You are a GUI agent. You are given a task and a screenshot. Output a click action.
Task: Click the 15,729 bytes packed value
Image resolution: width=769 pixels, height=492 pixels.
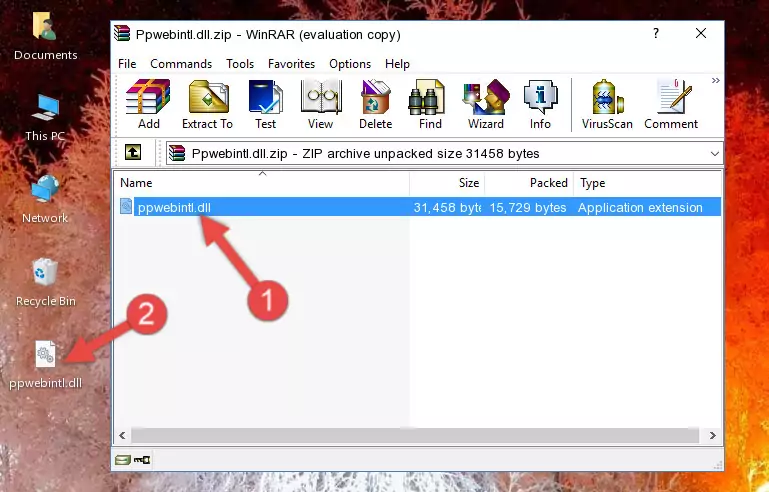click(x=528, y=207)
